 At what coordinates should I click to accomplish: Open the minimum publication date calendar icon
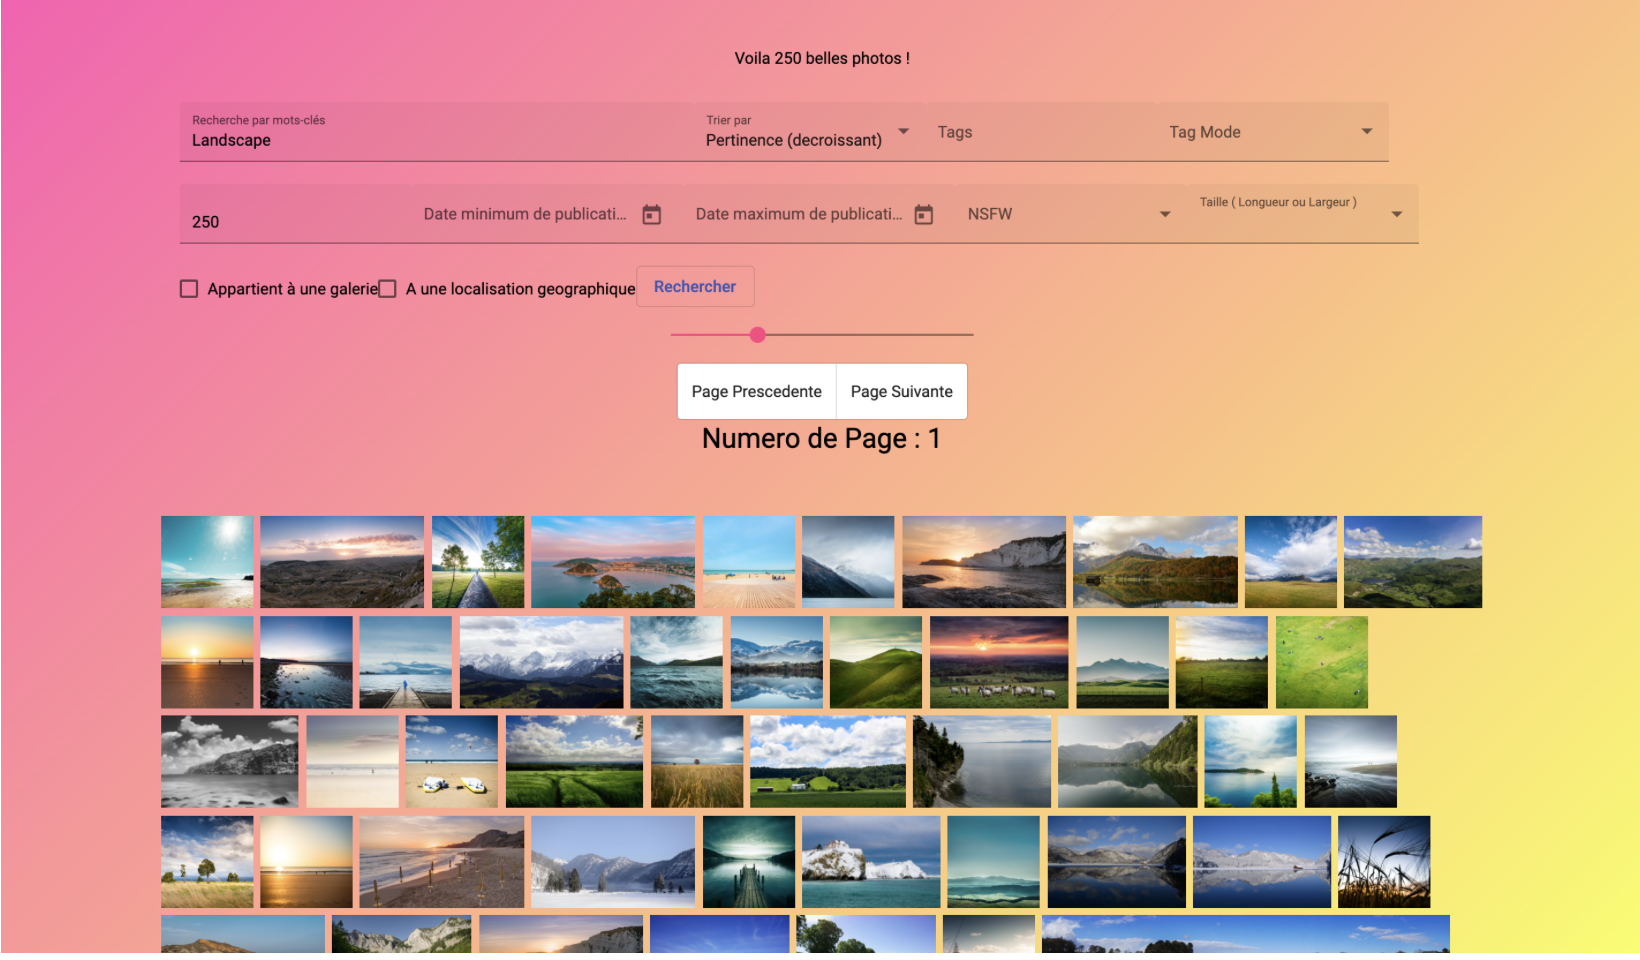pos(651,215)
